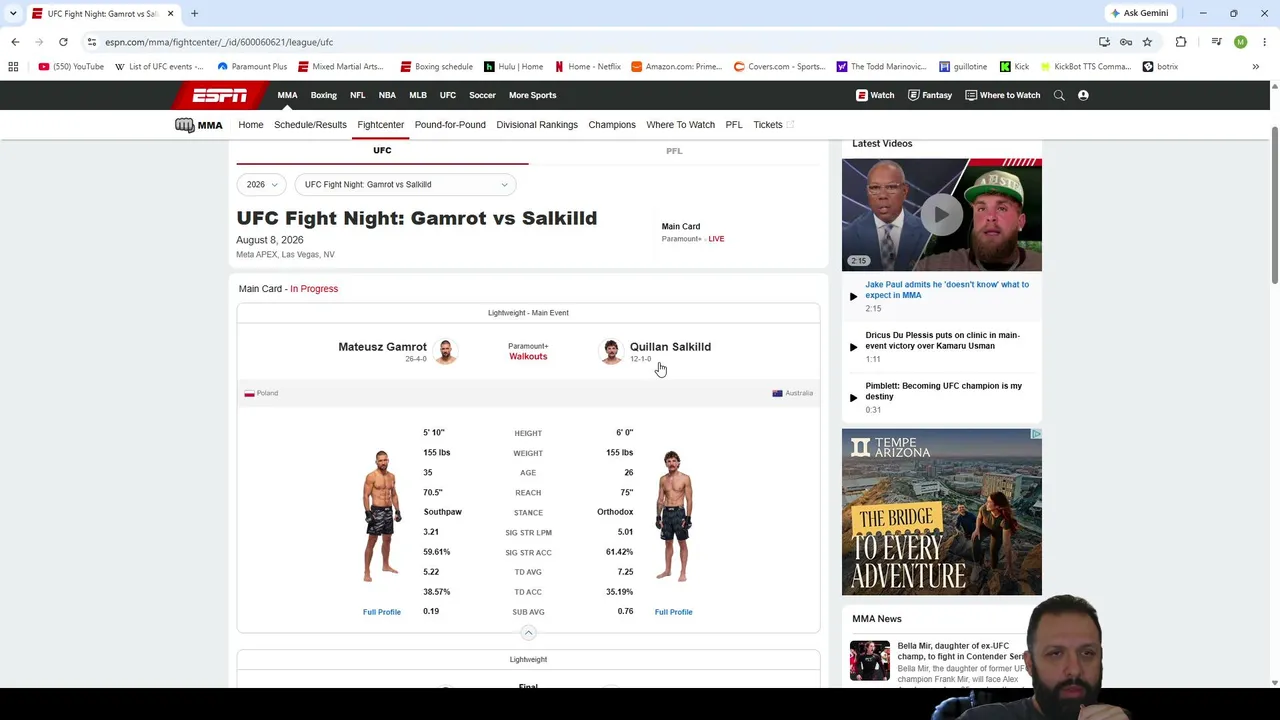The width and height of the screenshot is (1280, 720).
Task: Open the year 2026 dropdown
Action: 262,184
